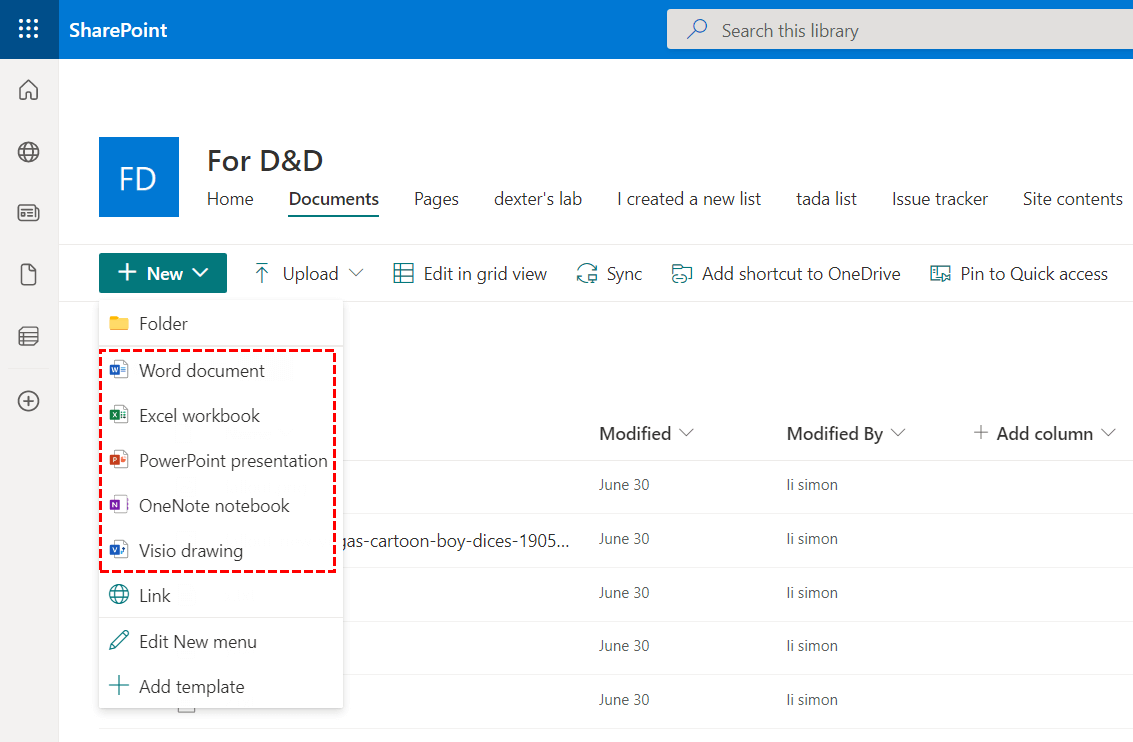Image resolution: width=1133 pixels, height=742 pixels.
Task: Open My files page icon in sidebar
Action: [29, 275]
